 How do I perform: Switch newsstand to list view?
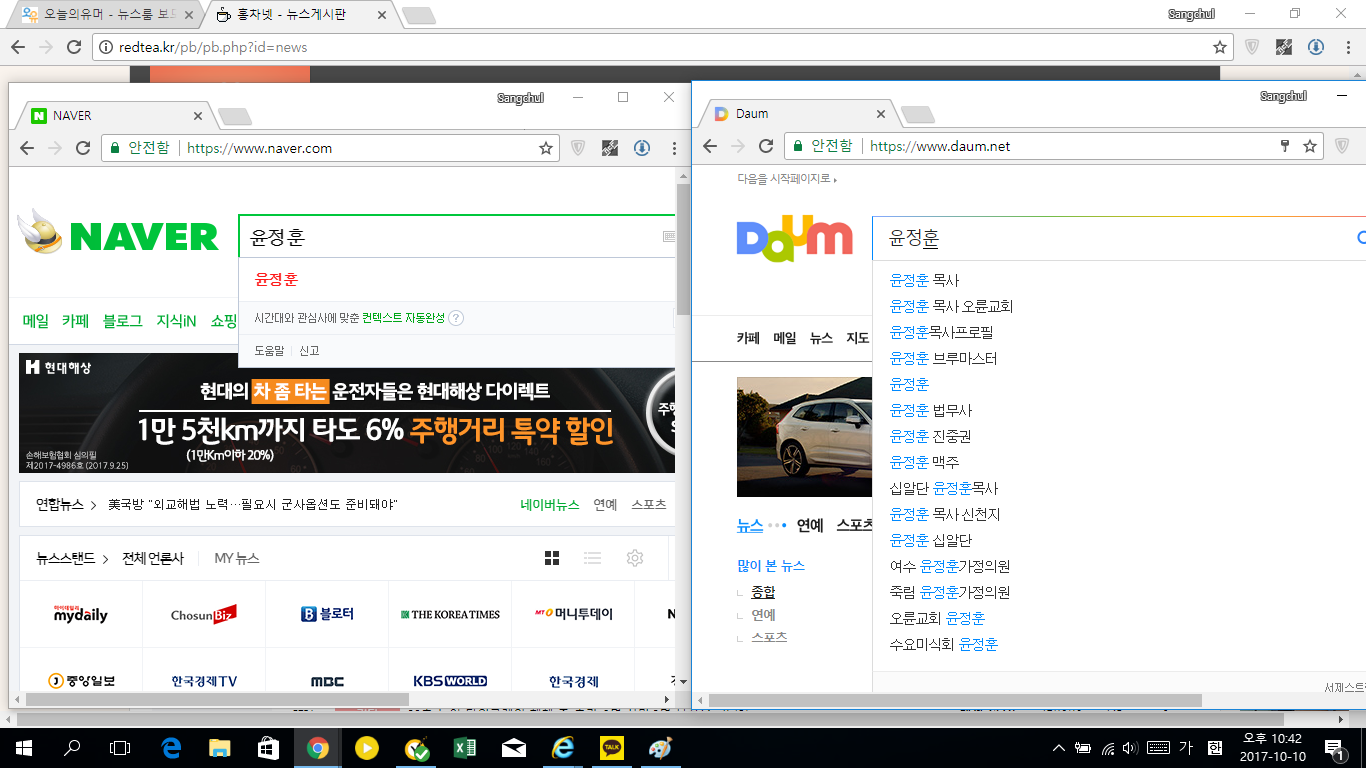click(593, 558)
